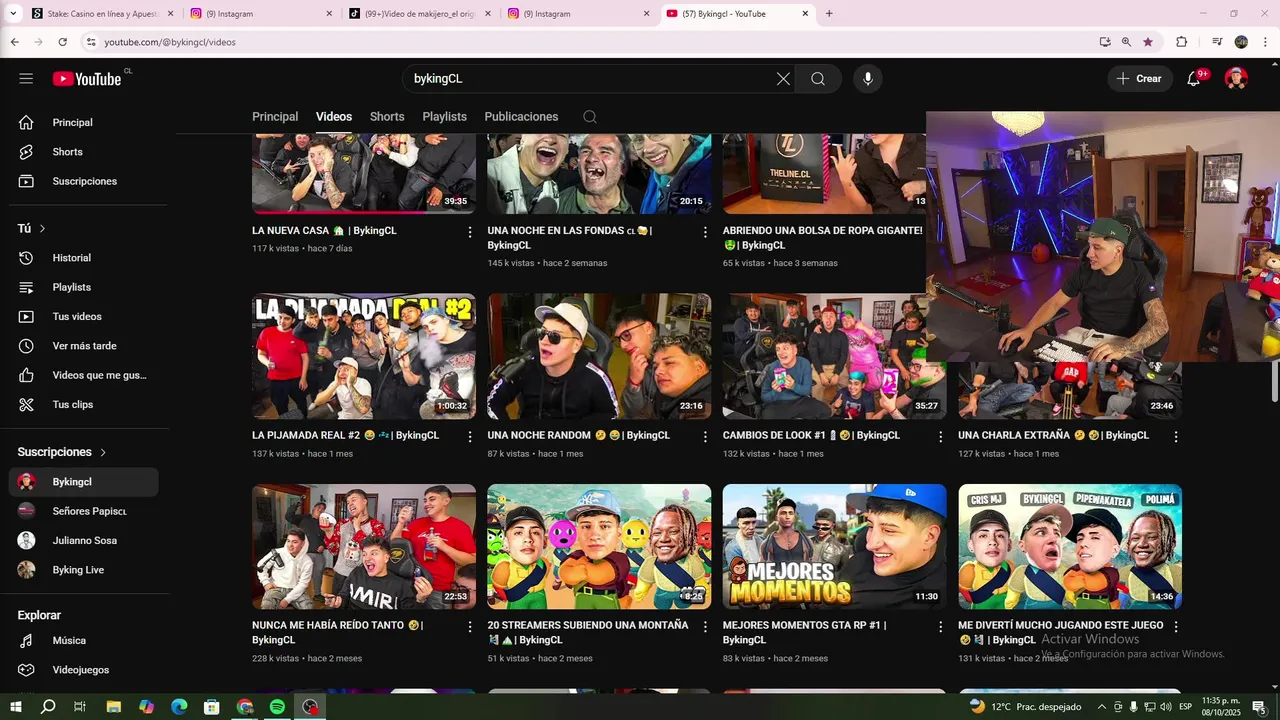1280x720 pixels.
Task: Play the 20 STREAMERS SUBIENDO UNA MONTAÑA thumbnail
Action: tap(599, 547)
